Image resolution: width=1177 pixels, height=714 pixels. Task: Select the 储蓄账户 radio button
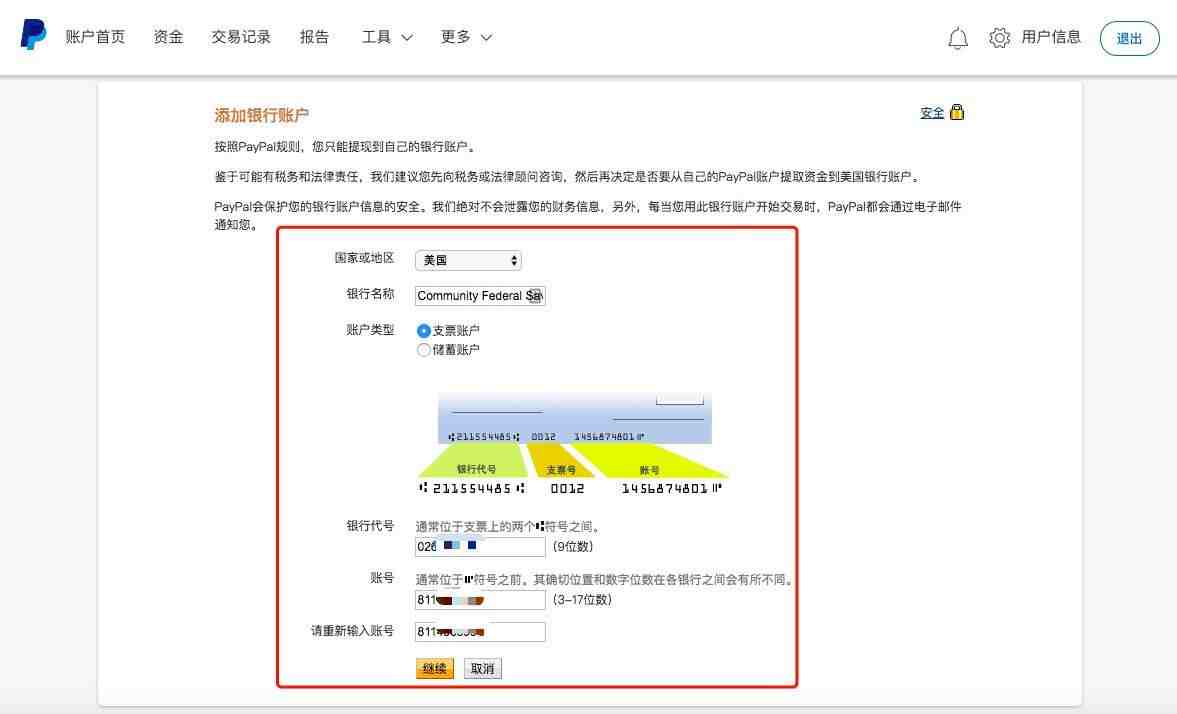click(423, 350)
